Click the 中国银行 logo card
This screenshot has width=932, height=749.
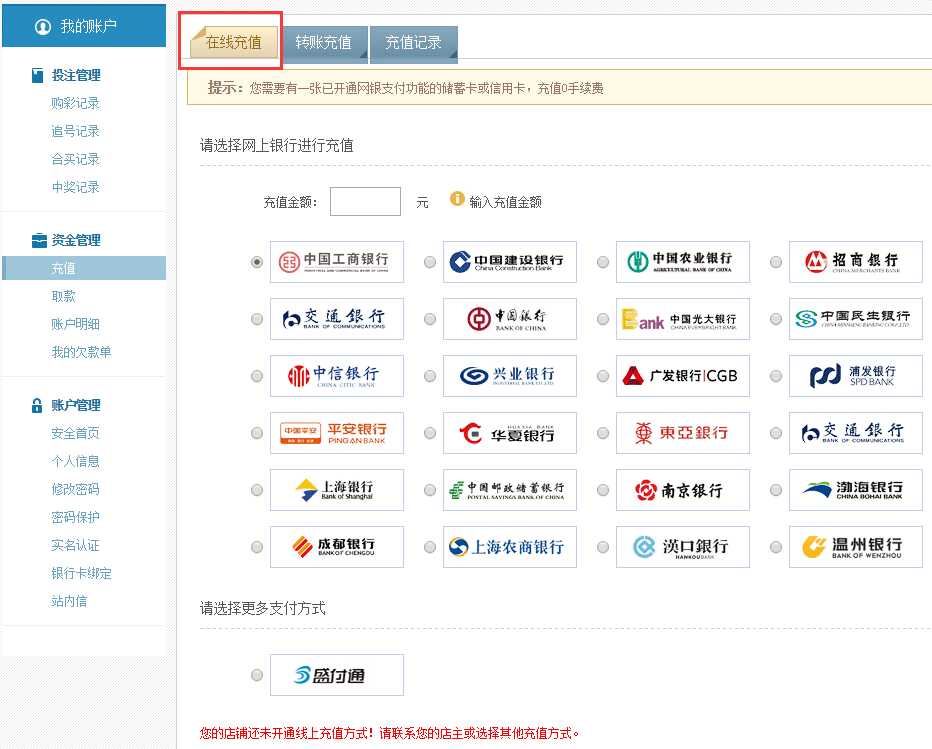pos(509,319)
